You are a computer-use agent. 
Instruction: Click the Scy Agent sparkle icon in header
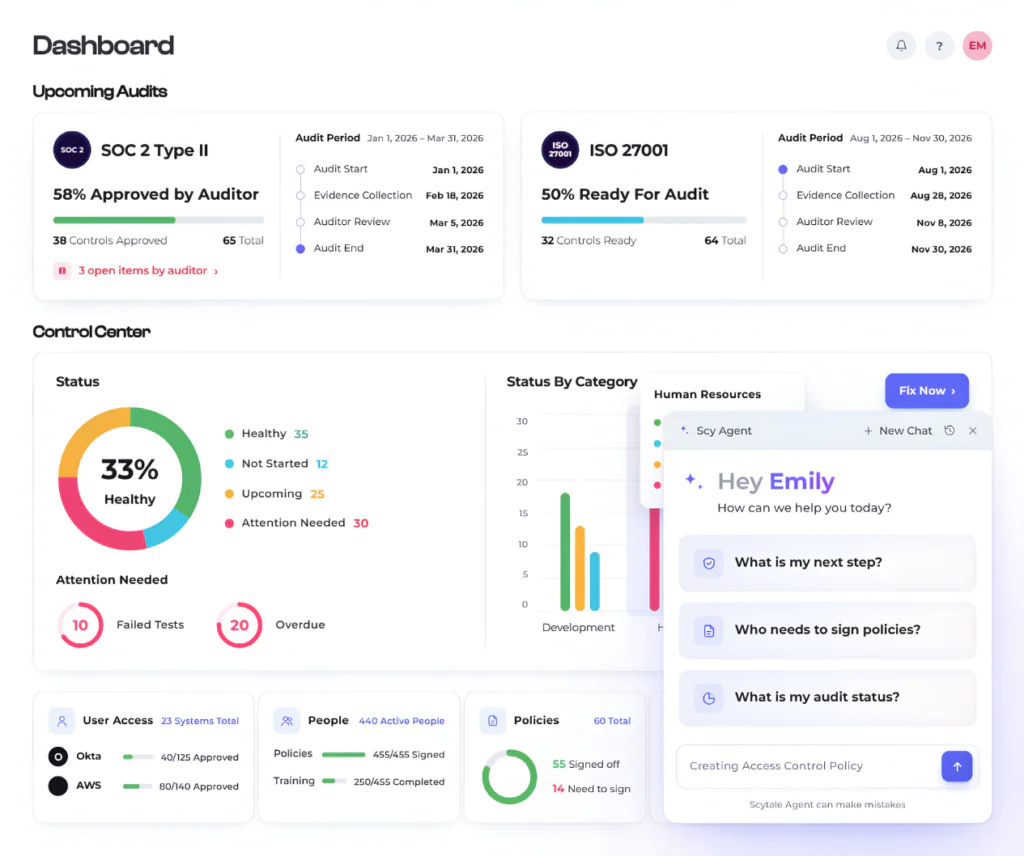(x=684, y=430)
